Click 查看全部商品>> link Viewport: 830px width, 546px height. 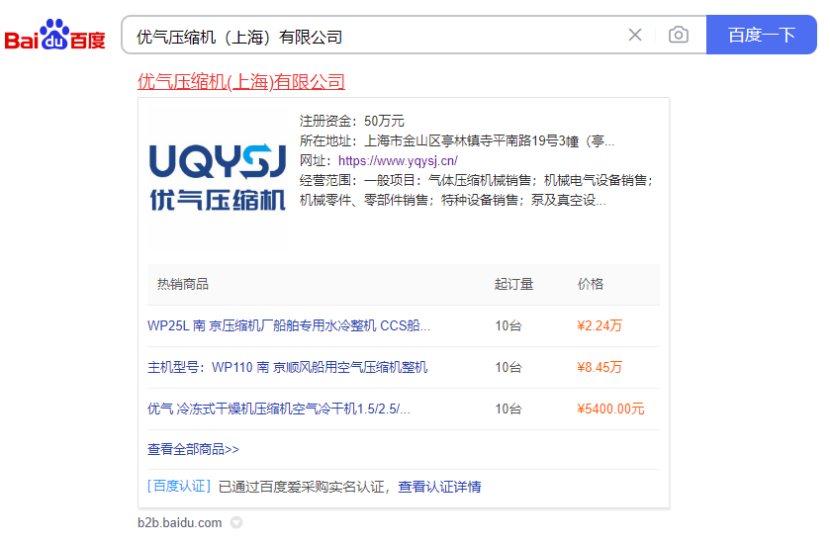193,449
